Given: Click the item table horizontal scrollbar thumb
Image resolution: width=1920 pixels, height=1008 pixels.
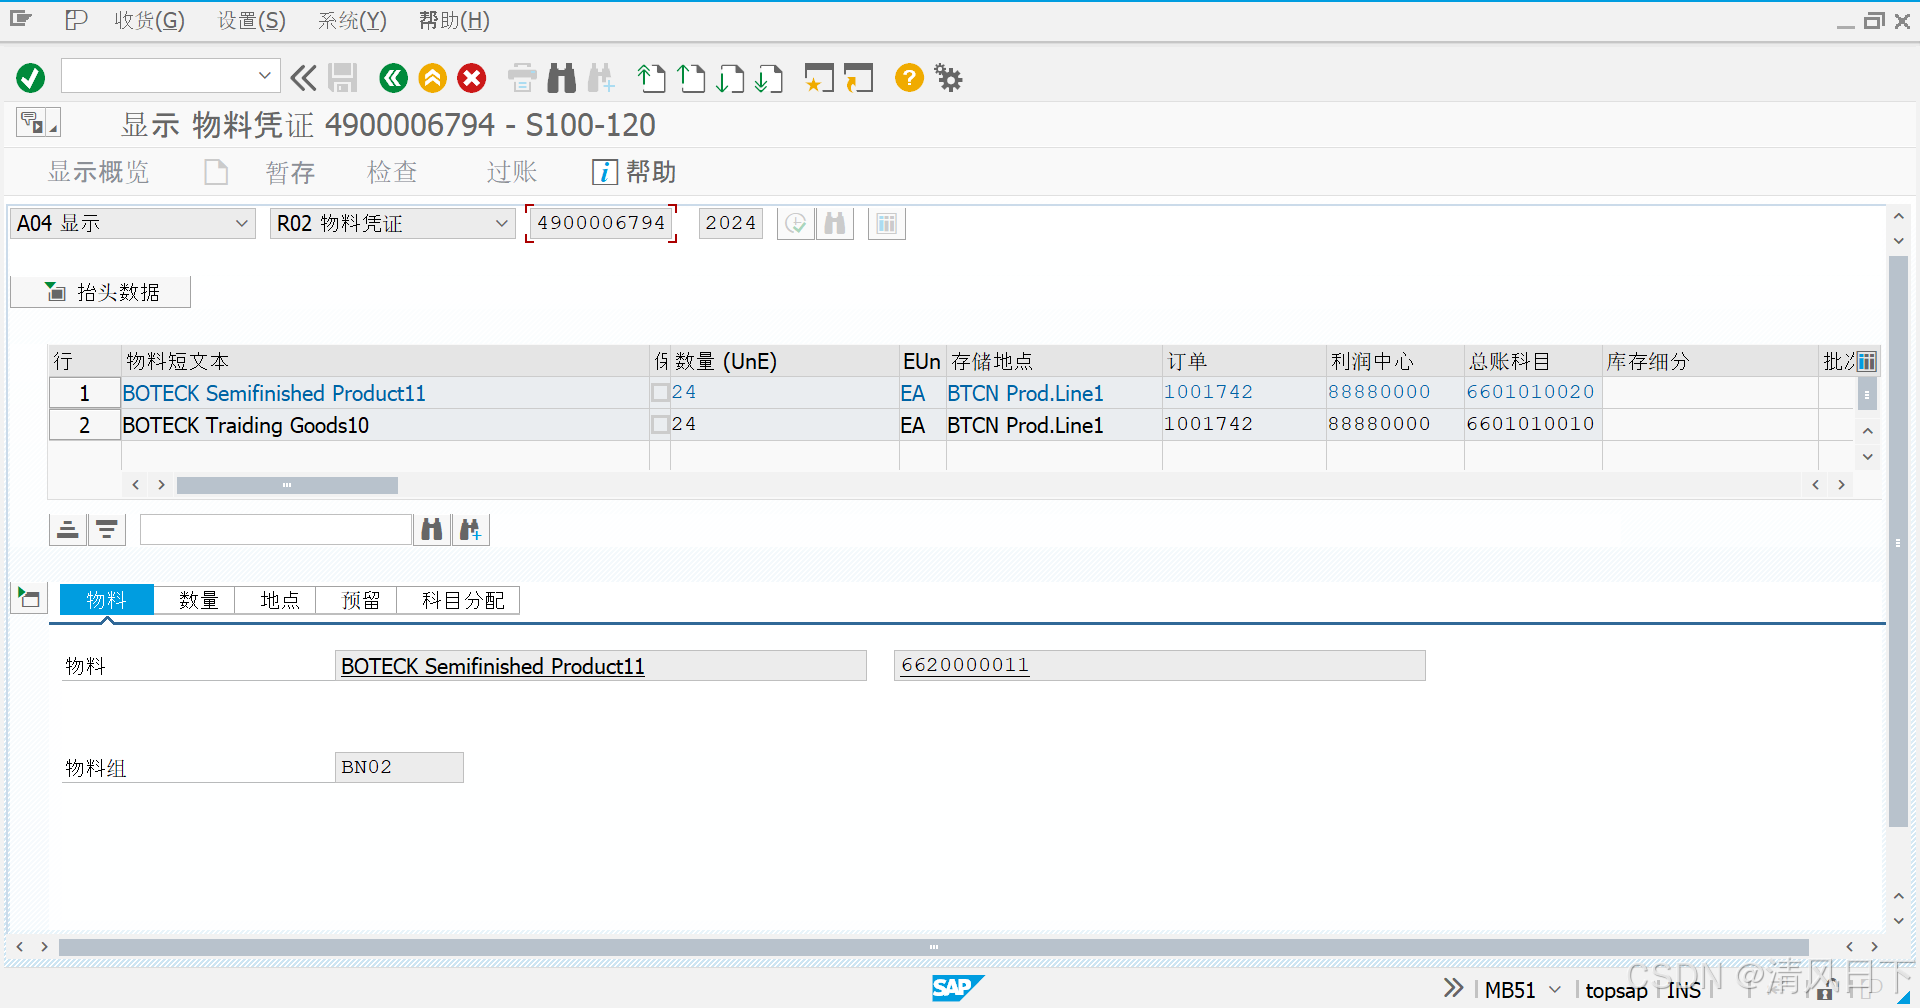Looking at the screenshot, I should 287,485.
